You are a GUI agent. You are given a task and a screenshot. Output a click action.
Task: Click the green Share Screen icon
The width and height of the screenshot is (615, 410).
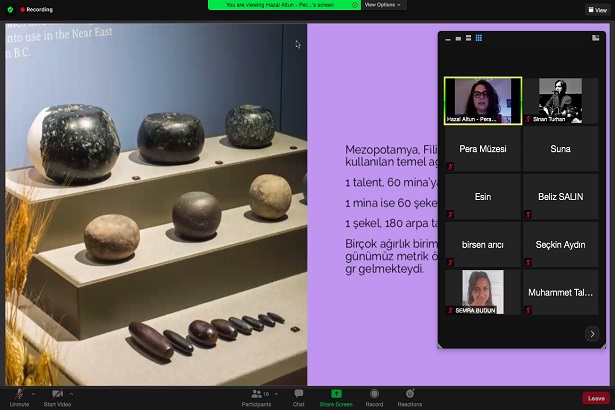(x=336, y=394)
